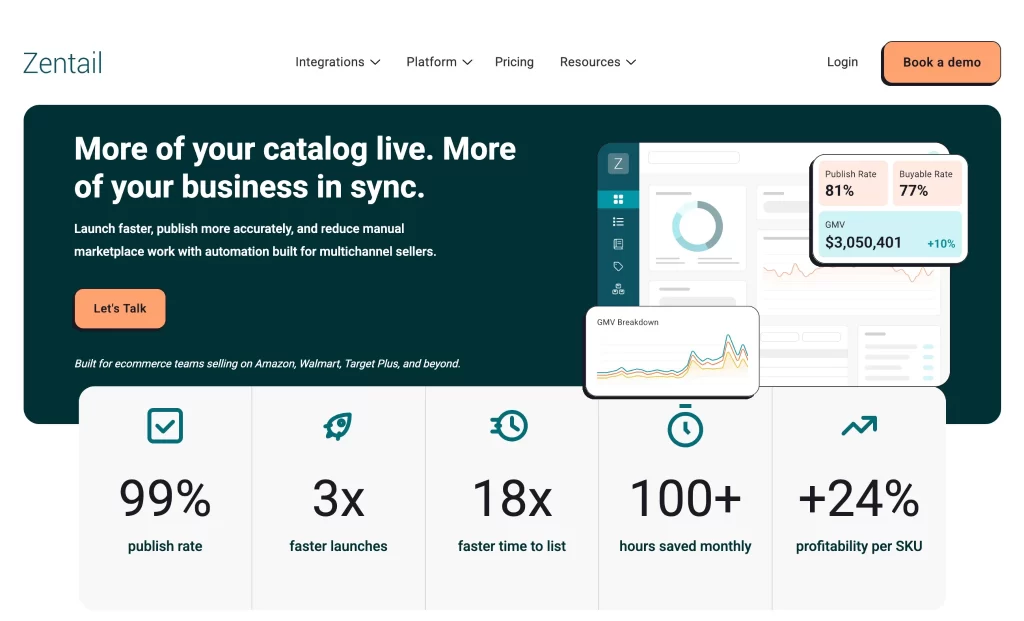The height and width of the screenshot is (621, 1024).
Task: Click the 'publish rate' label
Action: (165, 546)
